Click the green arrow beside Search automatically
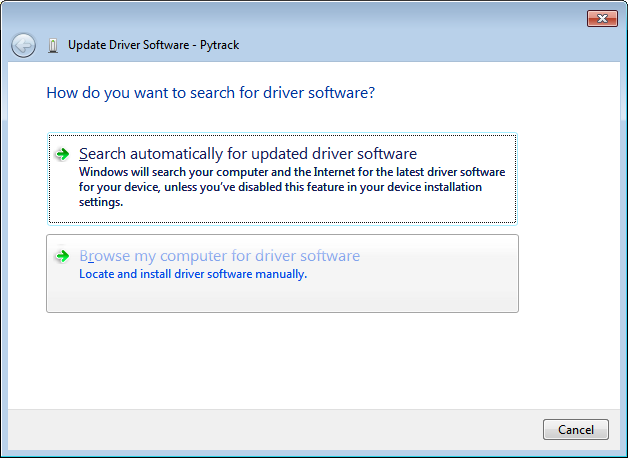The image size is (628, 458). 63,154
